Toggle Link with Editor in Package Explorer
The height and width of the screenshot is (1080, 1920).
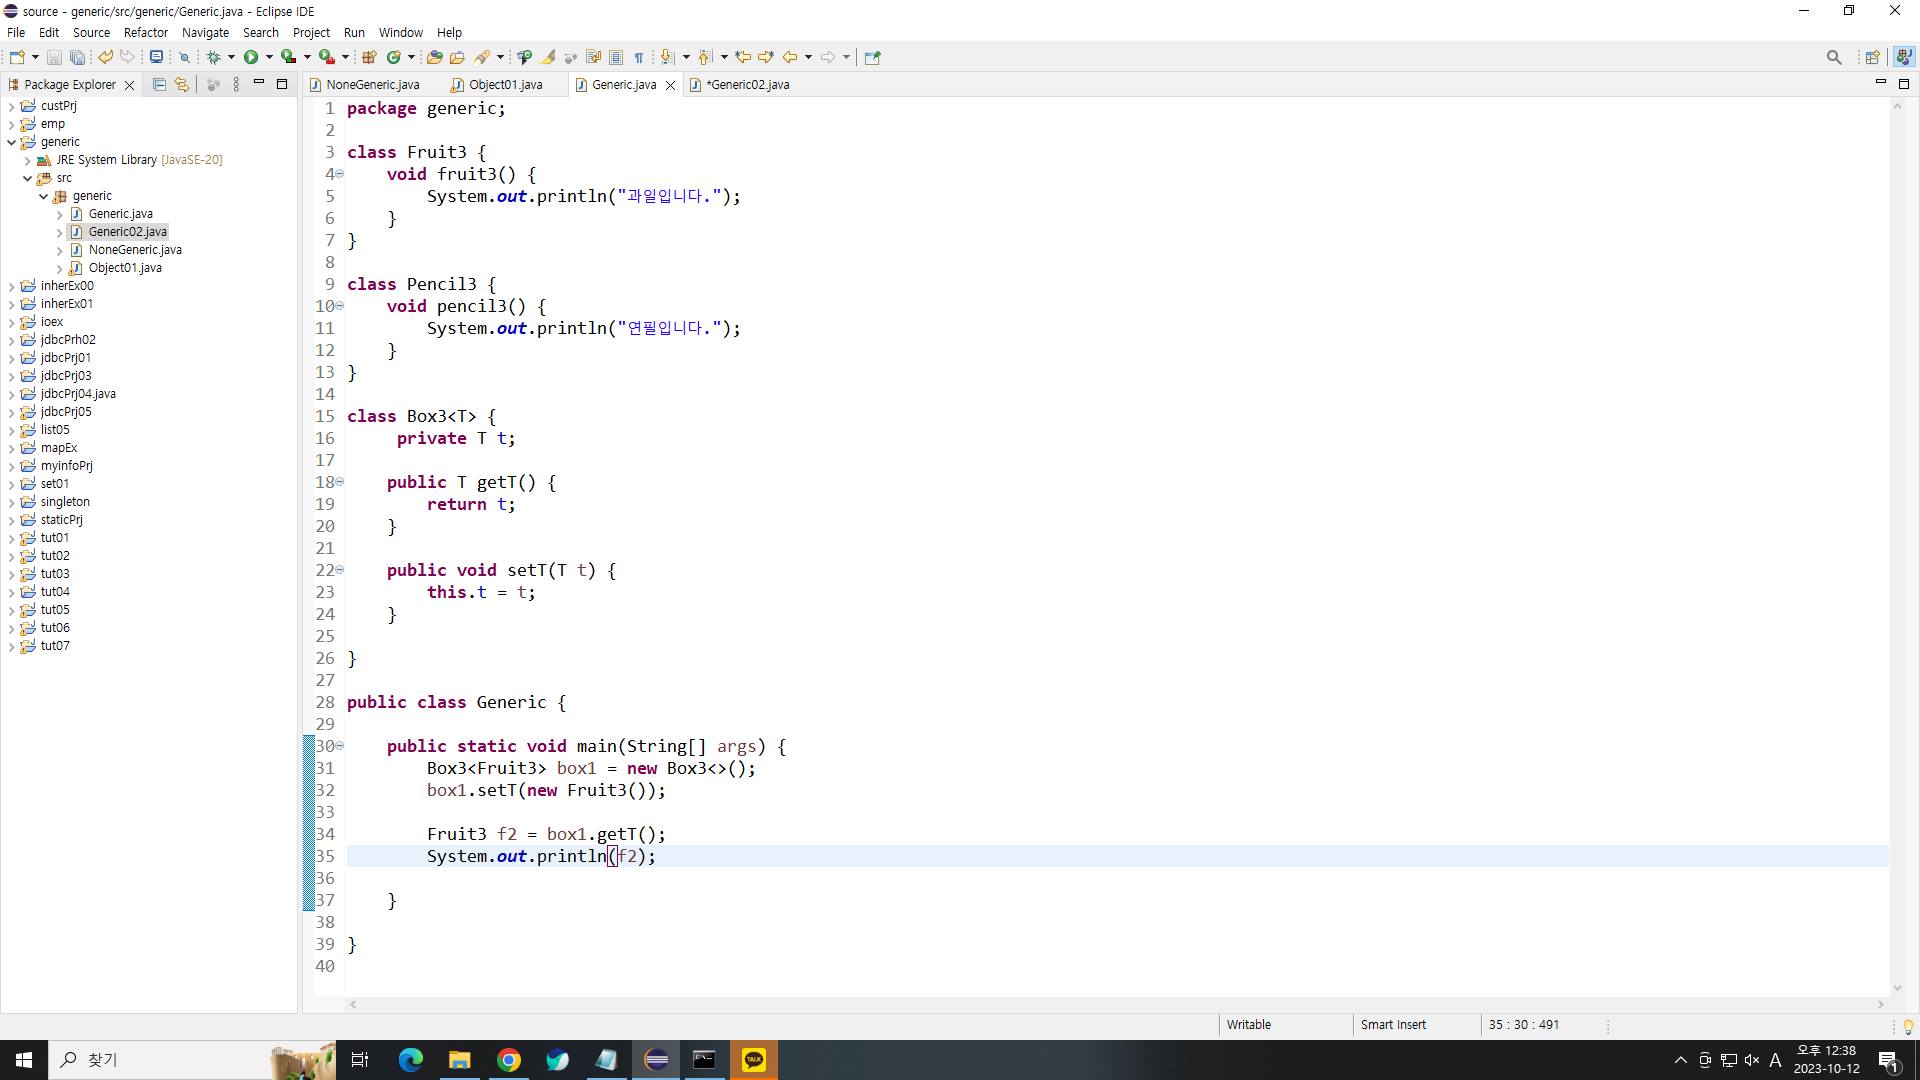tap(181, 85)
